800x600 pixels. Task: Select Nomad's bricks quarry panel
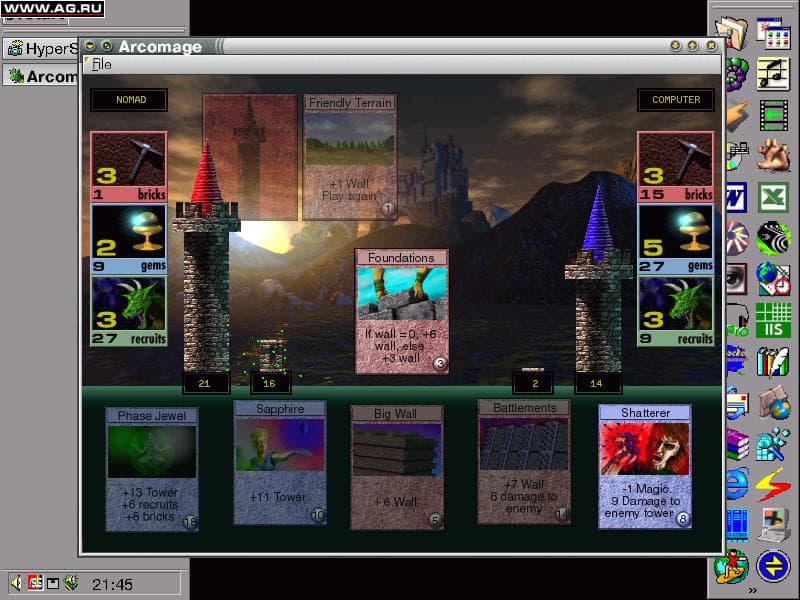[x=129, y=167]
